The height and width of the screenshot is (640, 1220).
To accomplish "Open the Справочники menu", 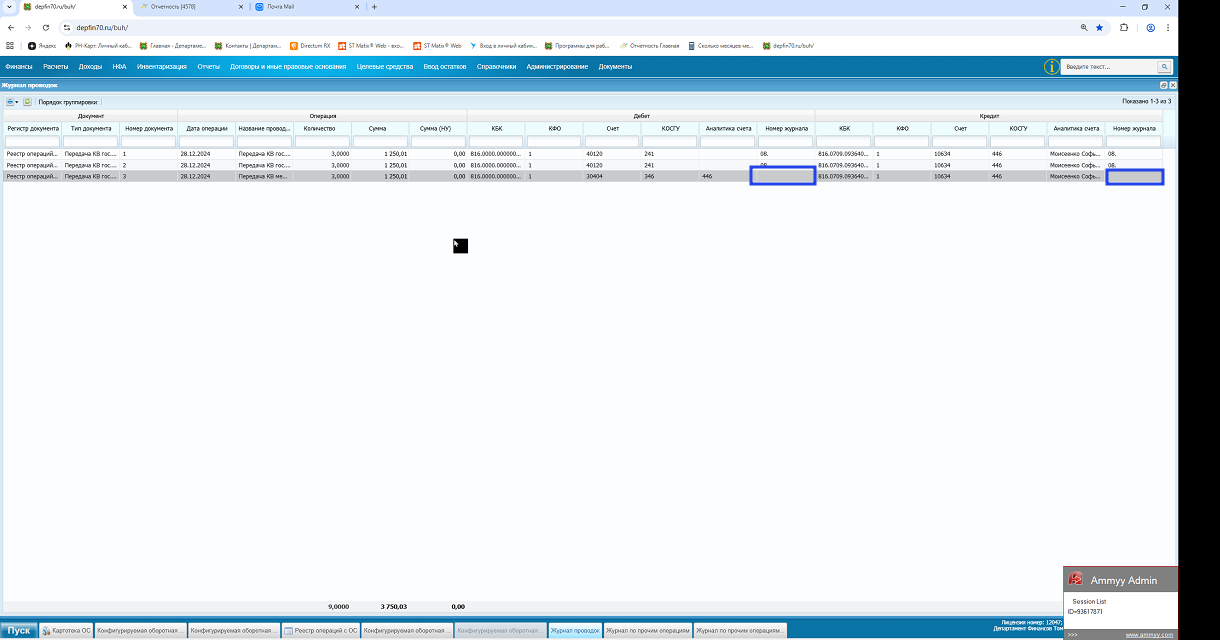I will [x=496, y=67].
